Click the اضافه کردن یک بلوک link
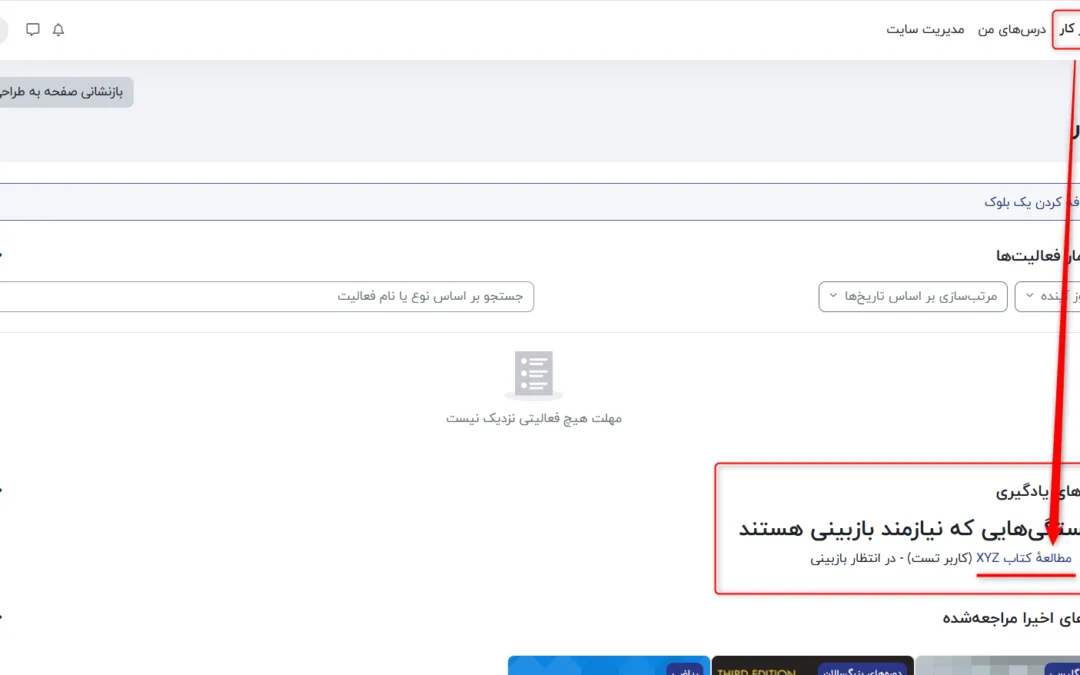This screenshot has width=1080, height=675. pyautogui.click(x=1030, y=202)
